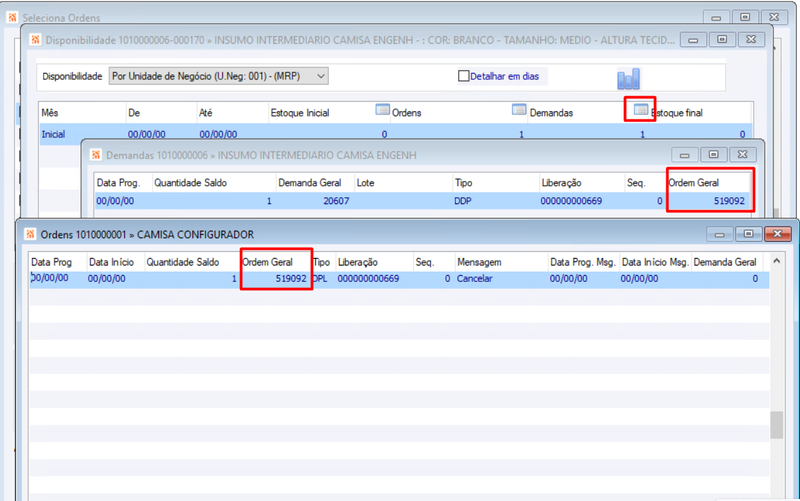Click the Ordens grid vertical scrollbar thumb
The image size is (800, 501).
click(x=777, y=424)
